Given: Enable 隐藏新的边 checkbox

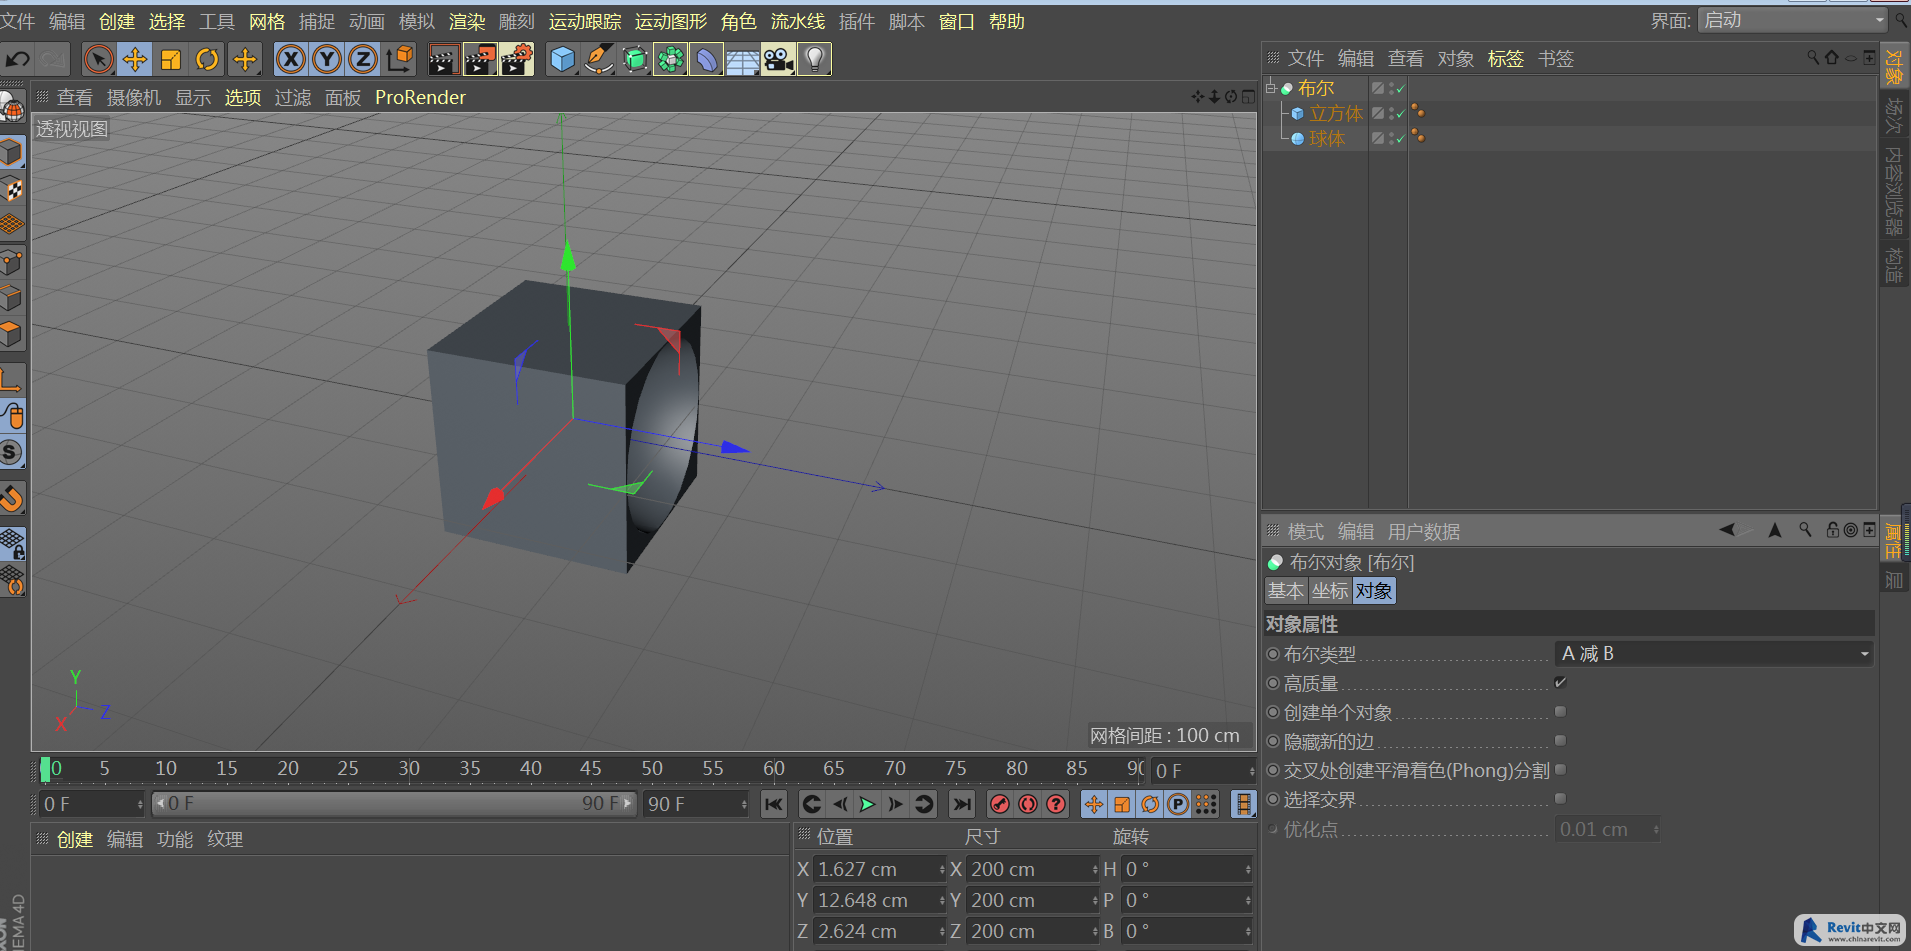Looking at the screenshot, I should click(x=1560, y=740).
